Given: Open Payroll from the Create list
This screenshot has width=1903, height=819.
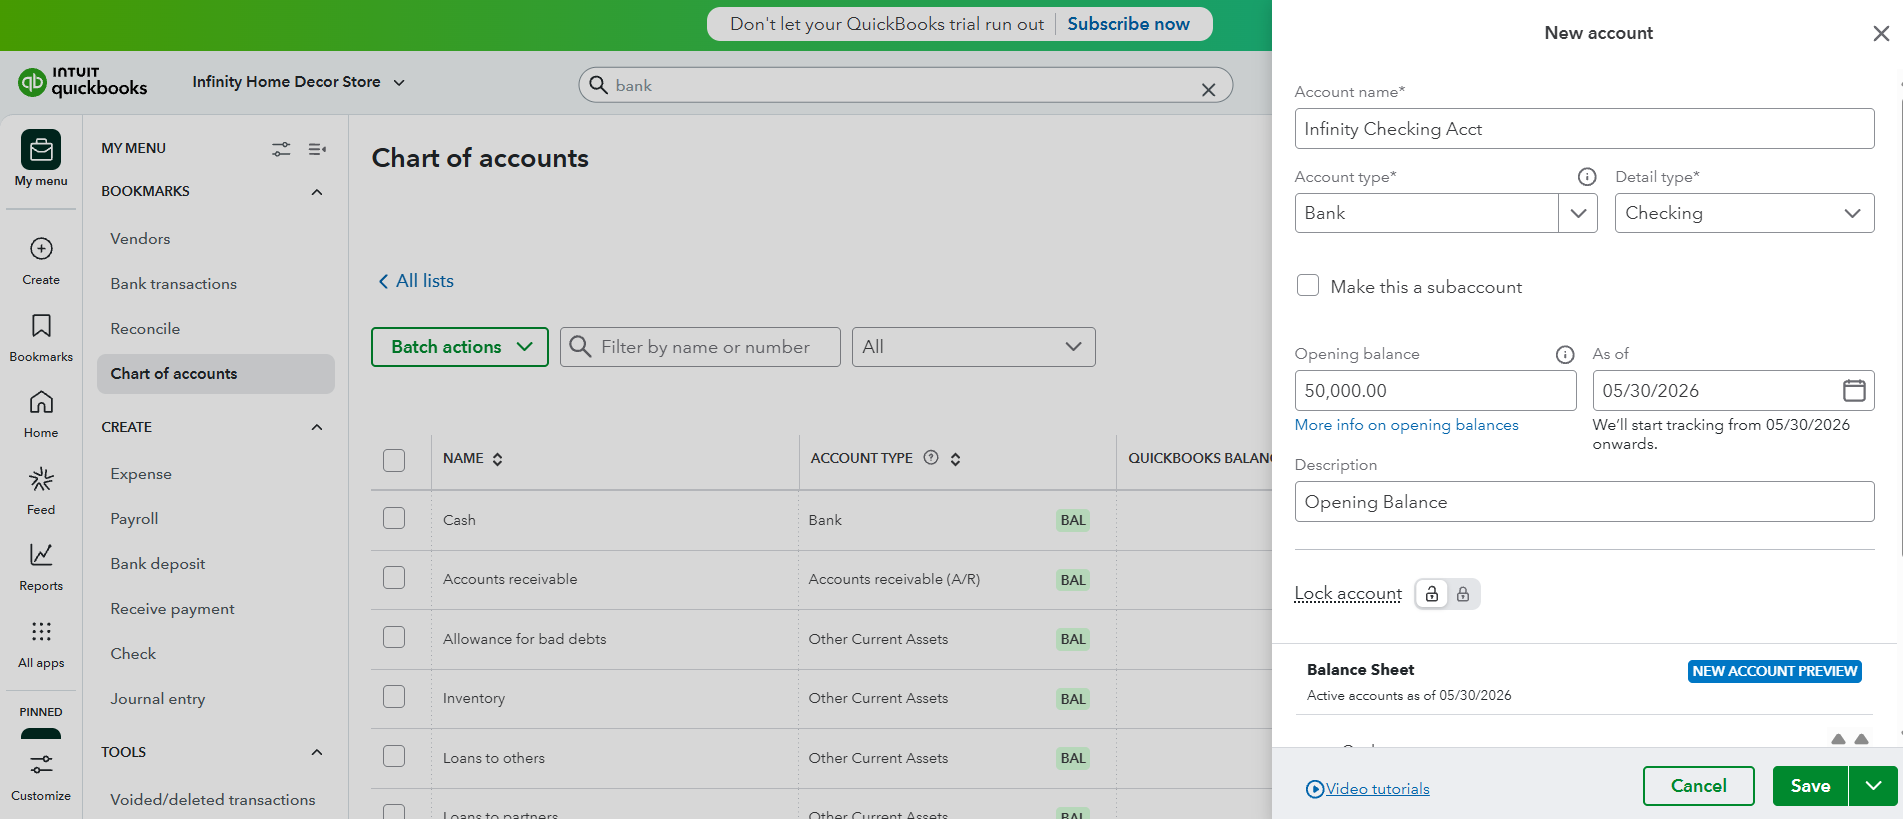Looking at the screenshot, I should pyautogui.click(x=134, y=519).
